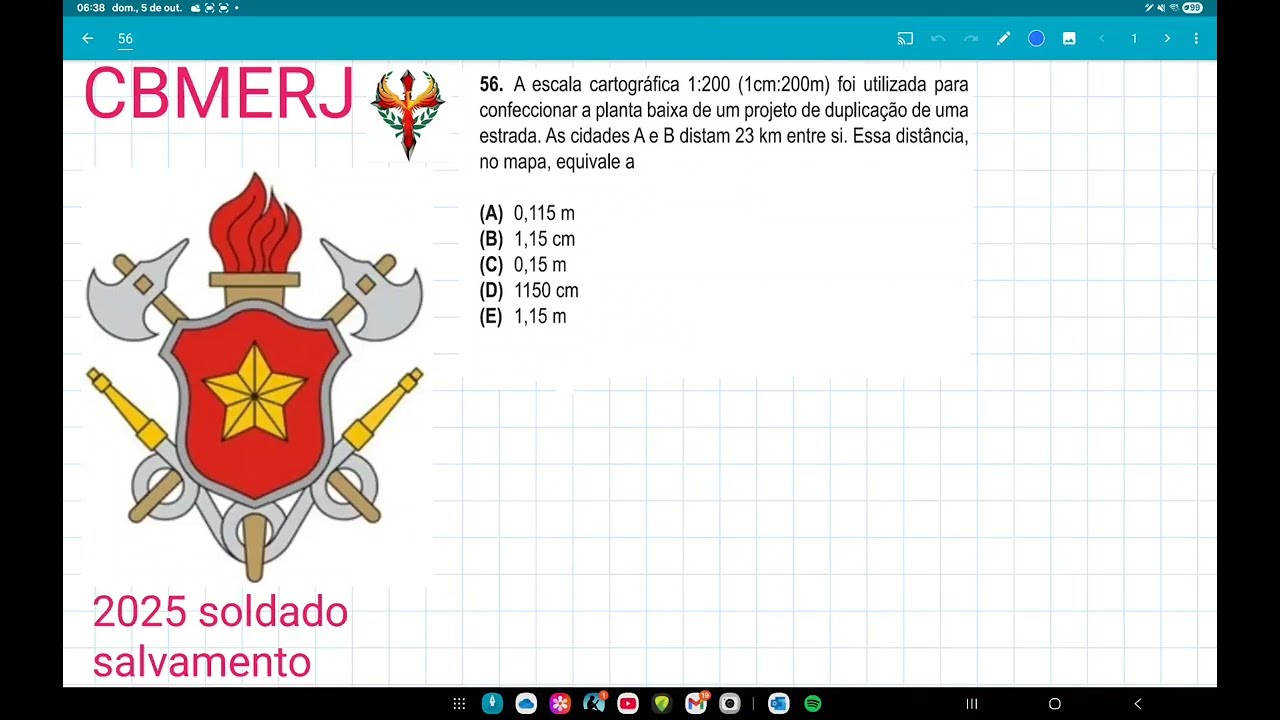Image resolution: width=1280 pixels, height=720 pixels.
Task: Open the OneDrive cloud app
Action: point(526,704)
